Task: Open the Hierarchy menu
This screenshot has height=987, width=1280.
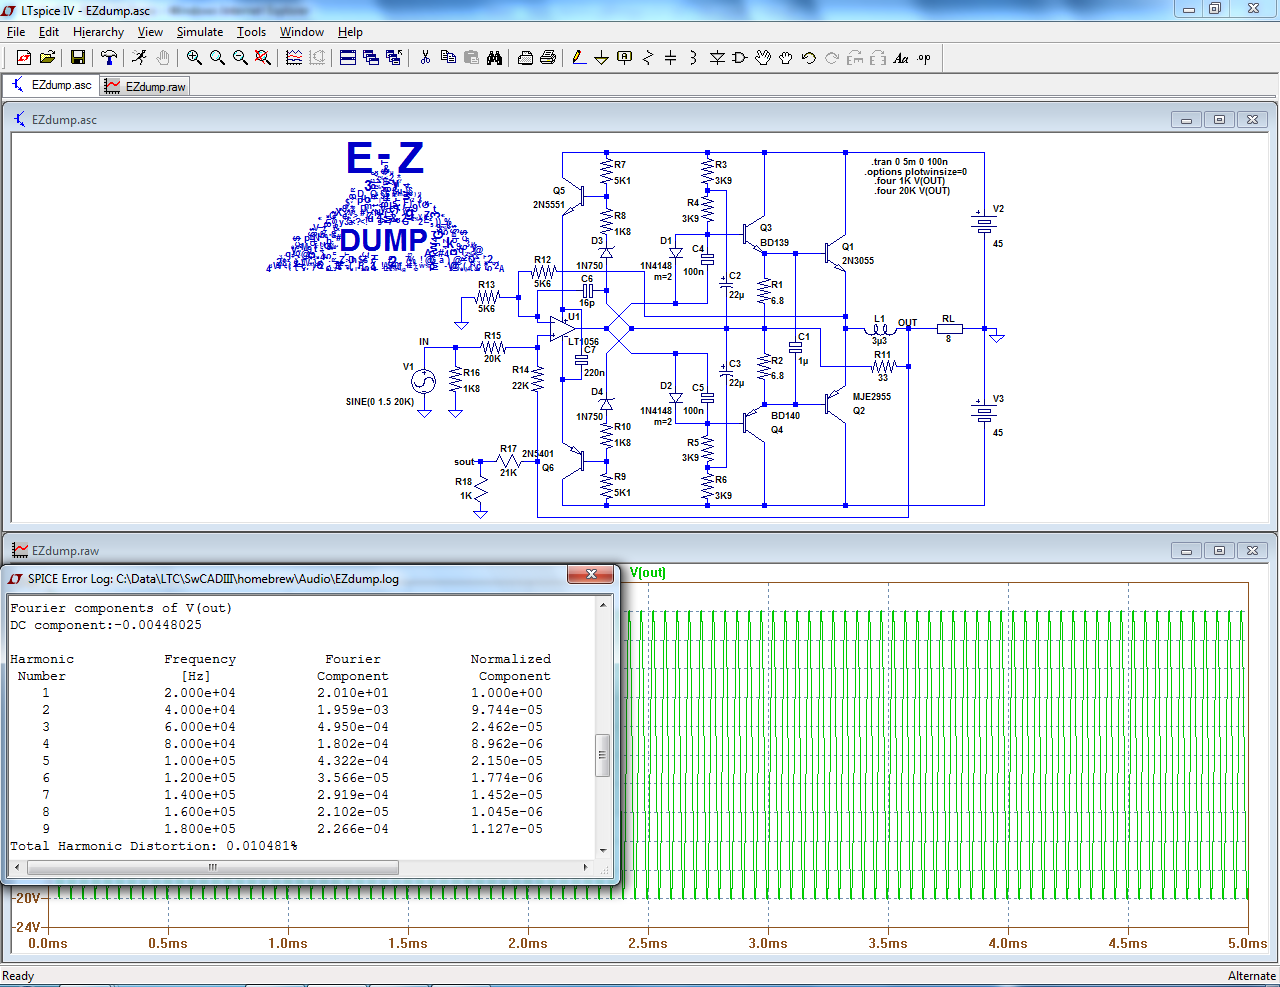Action: pos(98,32)
